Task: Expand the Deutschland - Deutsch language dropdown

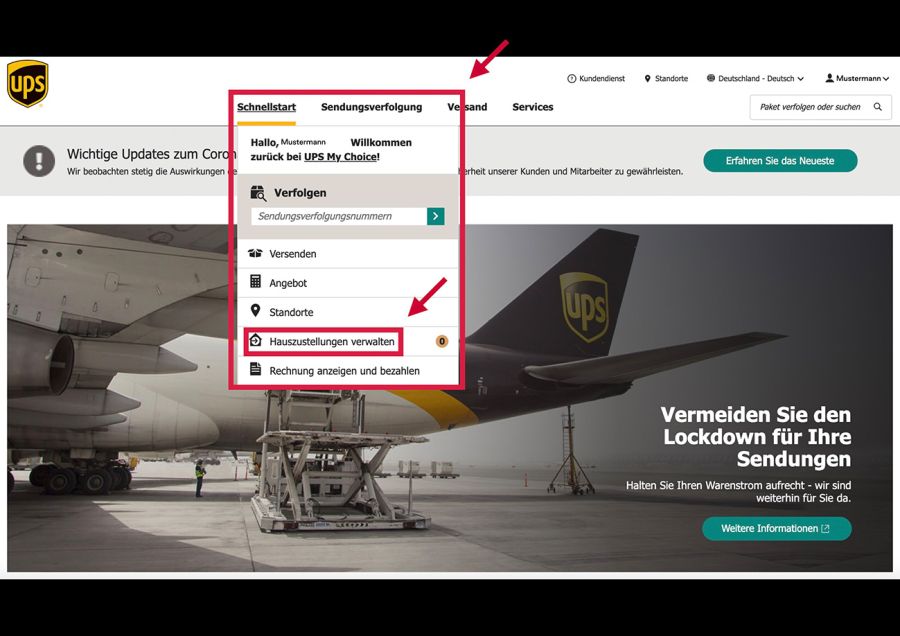Action: pyautogui.click(x=755, y=79)
